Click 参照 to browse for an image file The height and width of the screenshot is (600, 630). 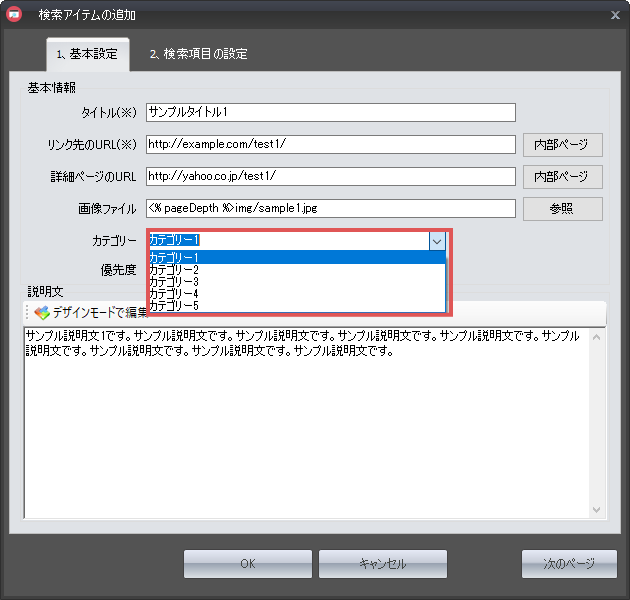561,209
